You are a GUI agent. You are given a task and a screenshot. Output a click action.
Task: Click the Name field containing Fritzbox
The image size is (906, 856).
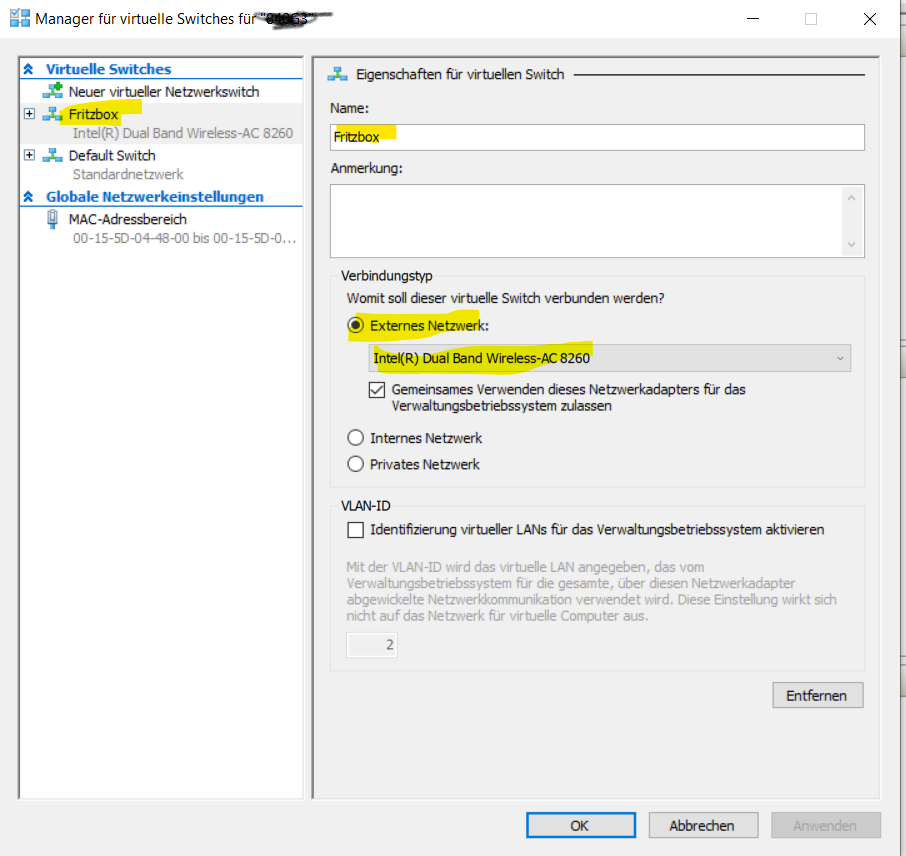coord(597,138)
